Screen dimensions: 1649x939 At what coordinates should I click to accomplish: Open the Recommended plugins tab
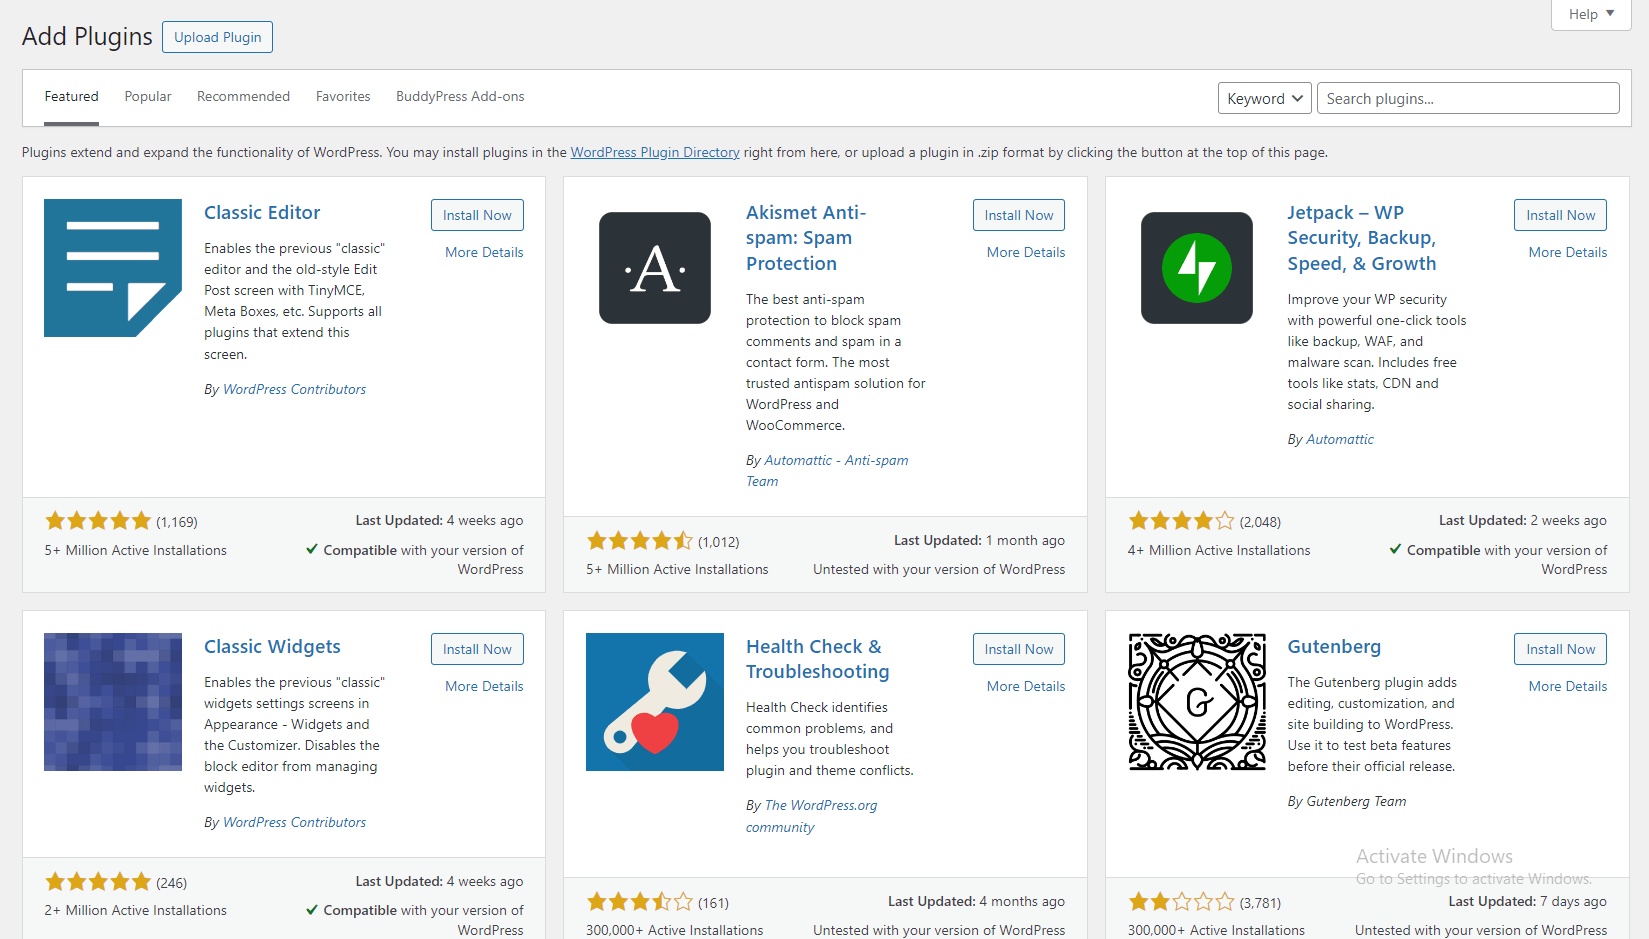[243, 97]
